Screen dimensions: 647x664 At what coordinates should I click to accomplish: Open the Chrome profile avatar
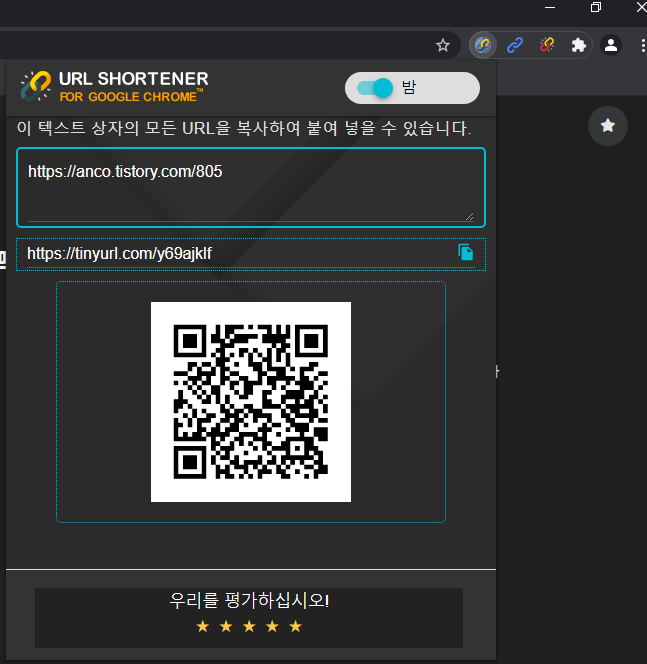click(611, 45)
